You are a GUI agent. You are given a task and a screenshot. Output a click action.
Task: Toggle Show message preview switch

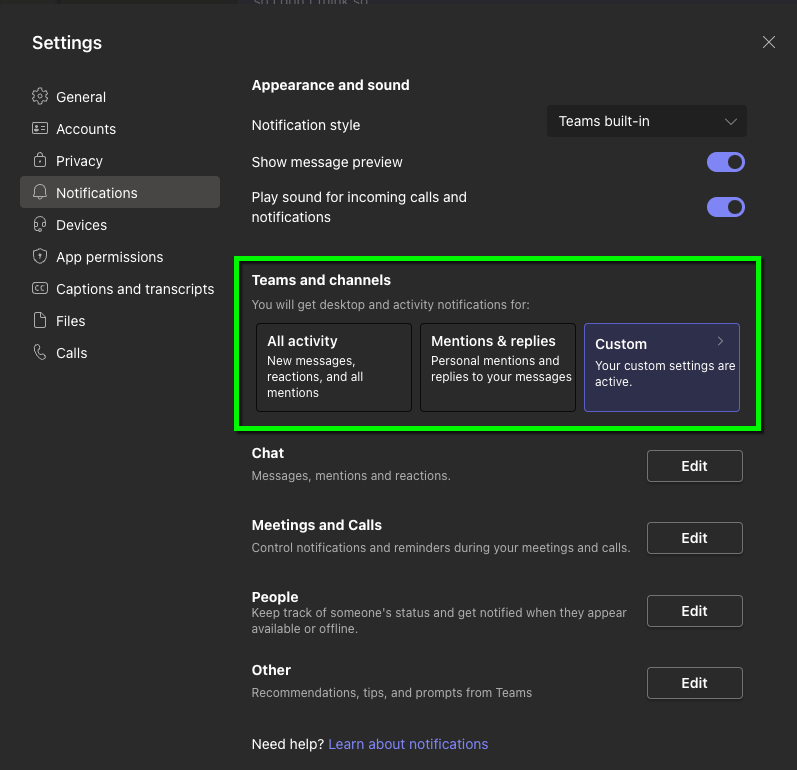tap(725, 162)
